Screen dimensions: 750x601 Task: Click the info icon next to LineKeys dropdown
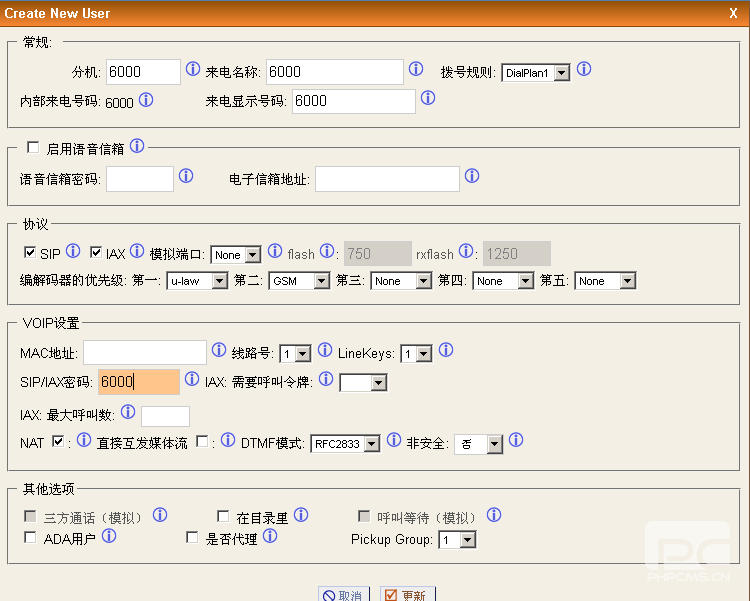click(x=446, y=351)
